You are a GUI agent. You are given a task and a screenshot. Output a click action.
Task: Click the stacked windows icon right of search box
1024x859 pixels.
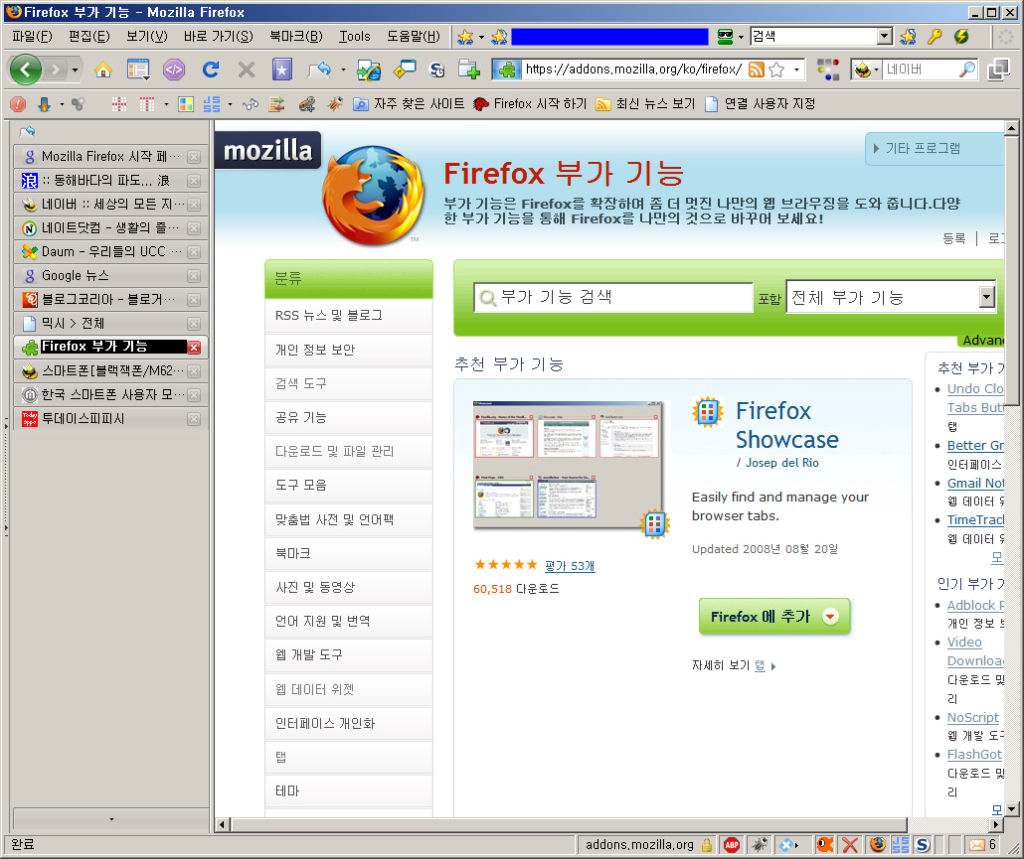pos(999,69)
